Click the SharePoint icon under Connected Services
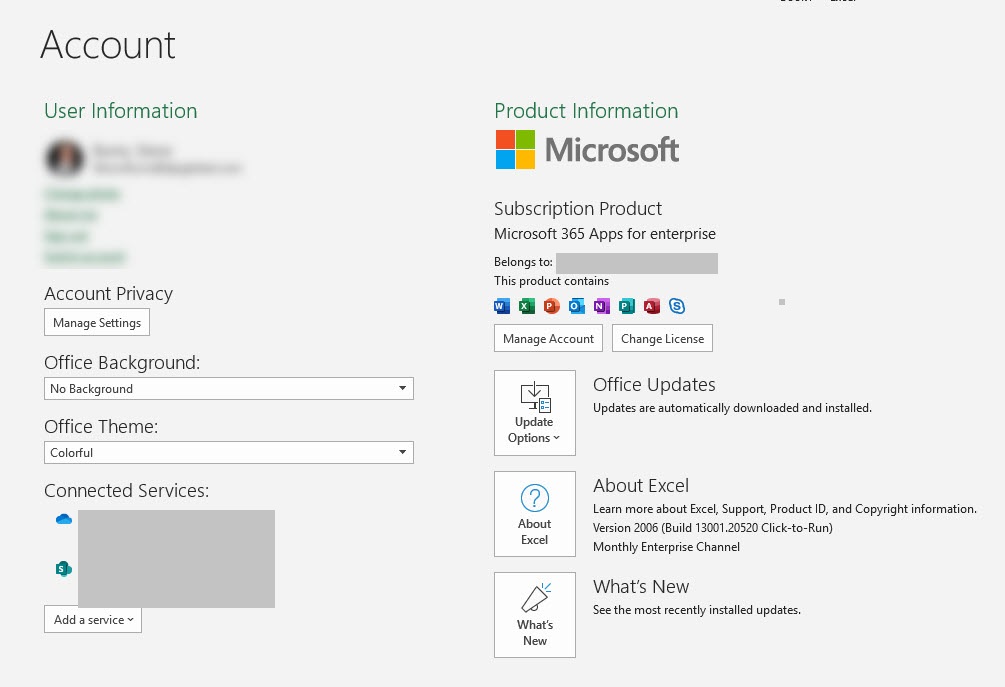 tap(63, 568)
